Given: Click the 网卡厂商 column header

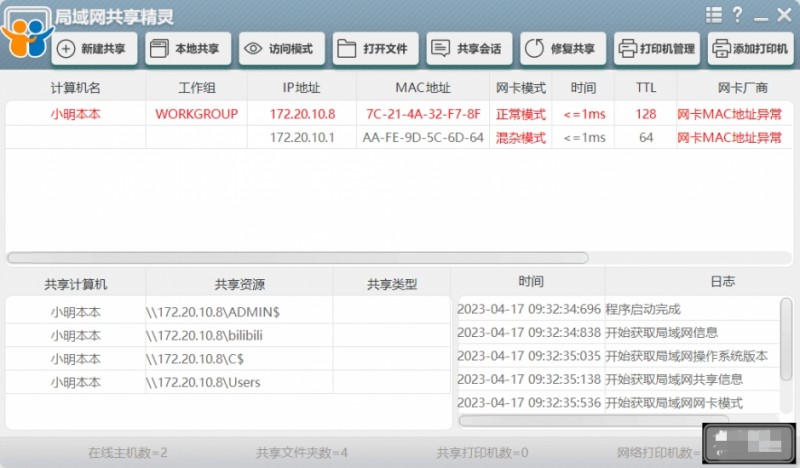Looking at the screenshot, I should (x=742, y=88).
